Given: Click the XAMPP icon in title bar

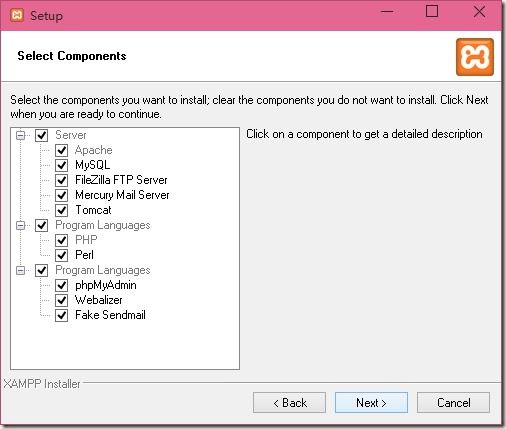Looking at the screenshot, I should pyautogui.click(x=17, y=15).
